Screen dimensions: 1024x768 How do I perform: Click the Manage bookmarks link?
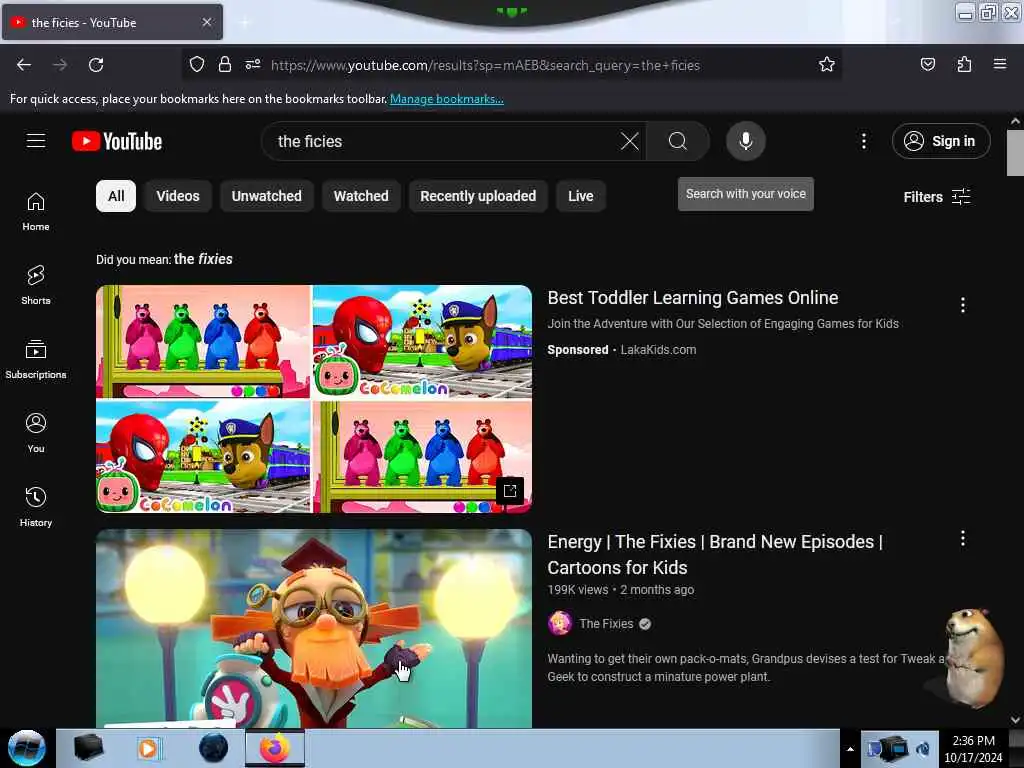pyautogui.click(x=447, y=99)
